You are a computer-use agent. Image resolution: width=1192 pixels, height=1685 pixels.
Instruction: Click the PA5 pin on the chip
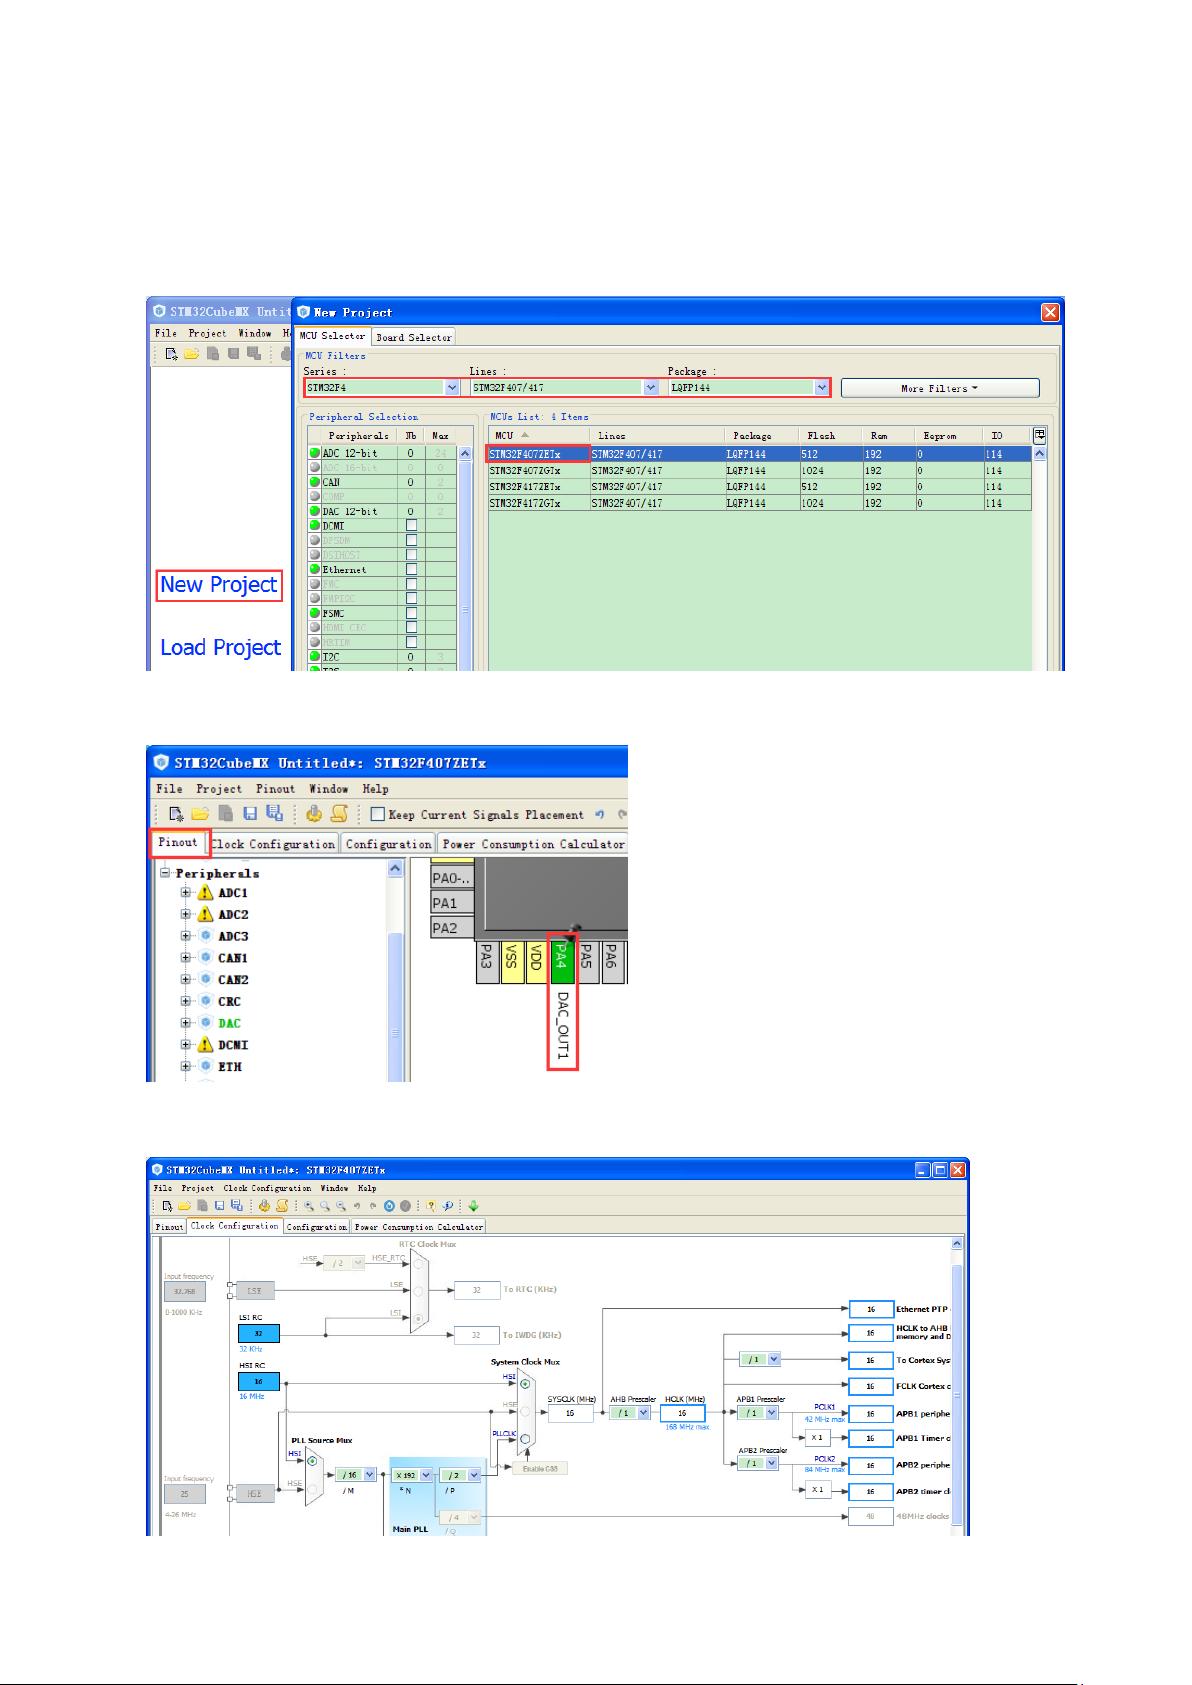(x=586, y=960)
